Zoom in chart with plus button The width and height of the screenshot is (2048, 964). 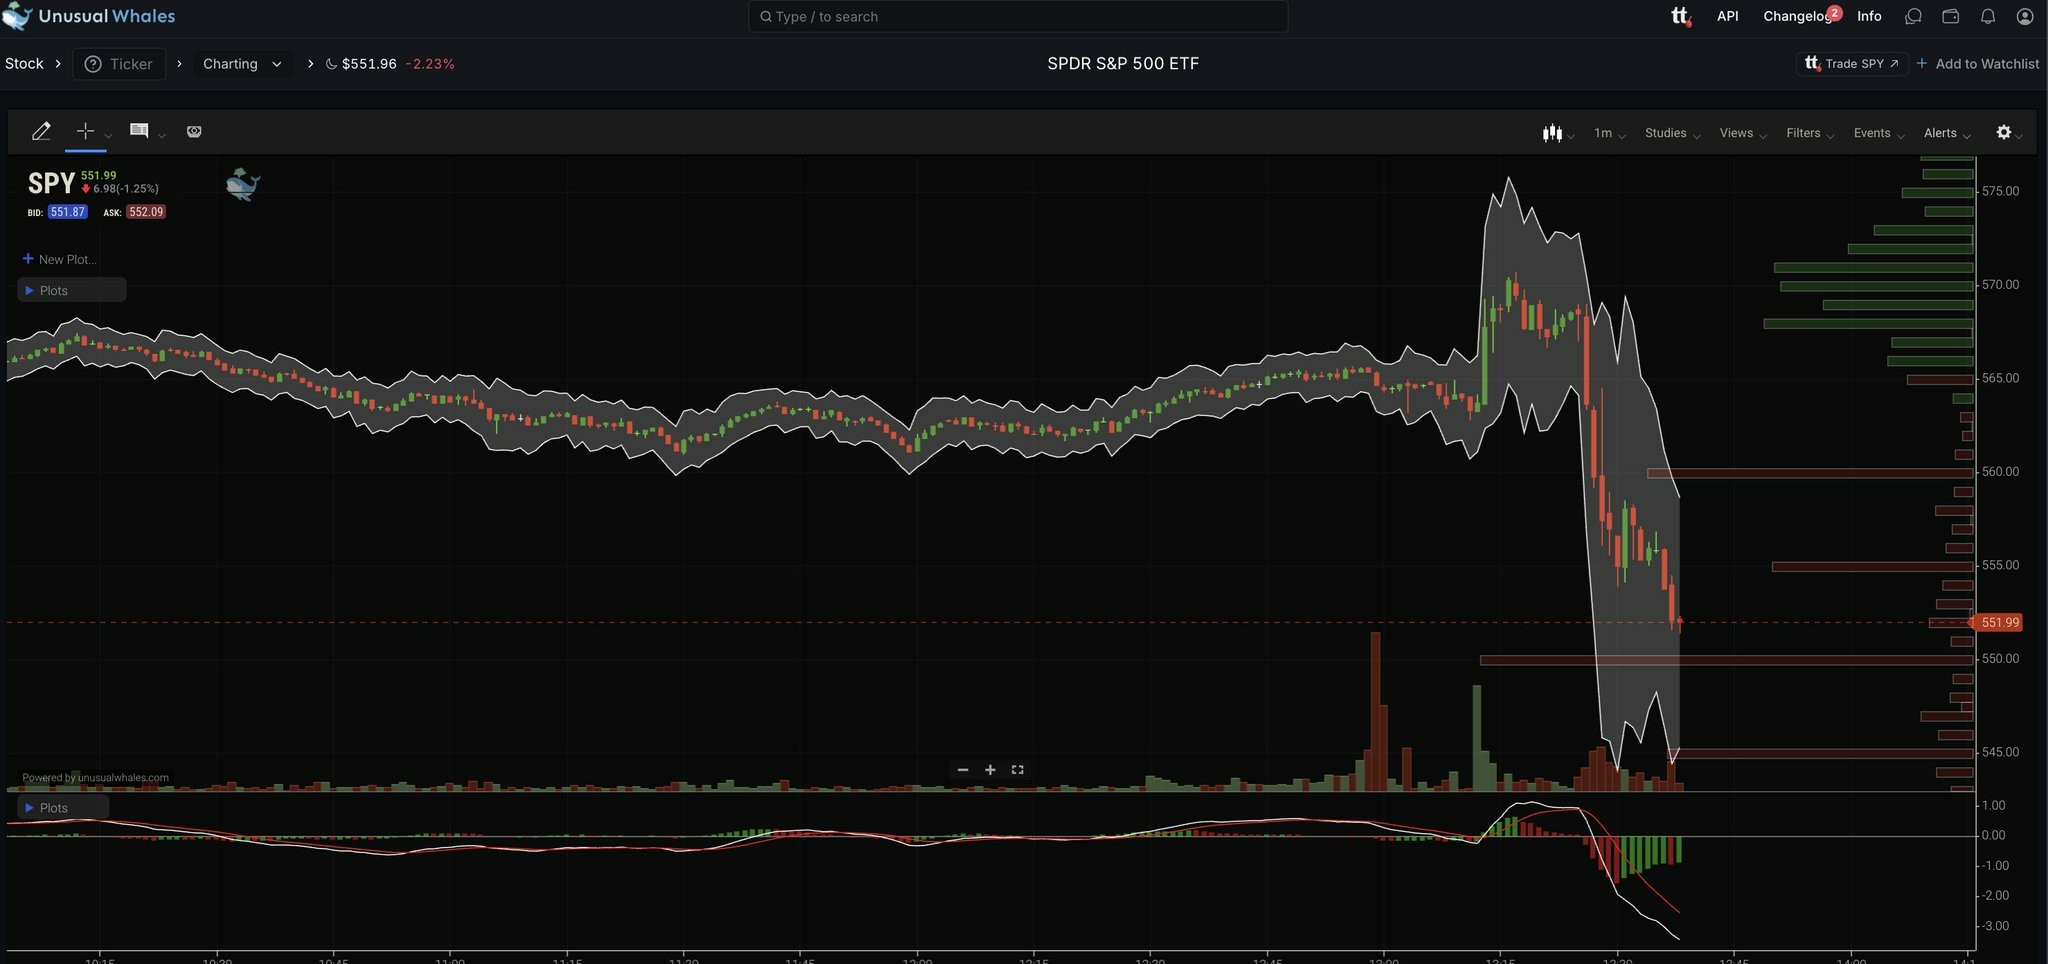point(990,770)
